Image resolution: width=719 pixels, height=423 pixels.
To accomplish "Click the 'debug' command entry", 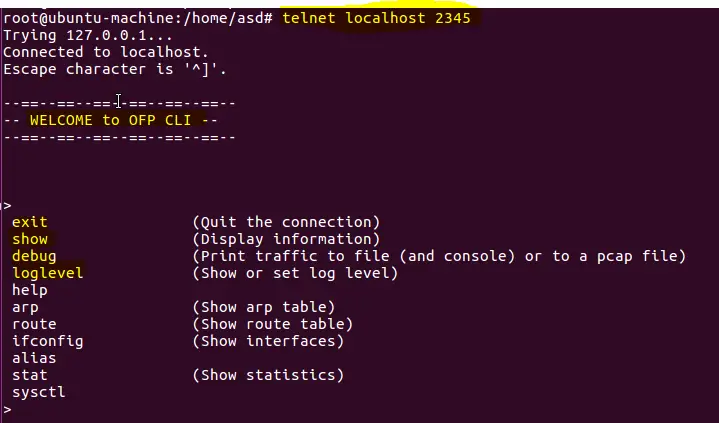I will [34, 256].
